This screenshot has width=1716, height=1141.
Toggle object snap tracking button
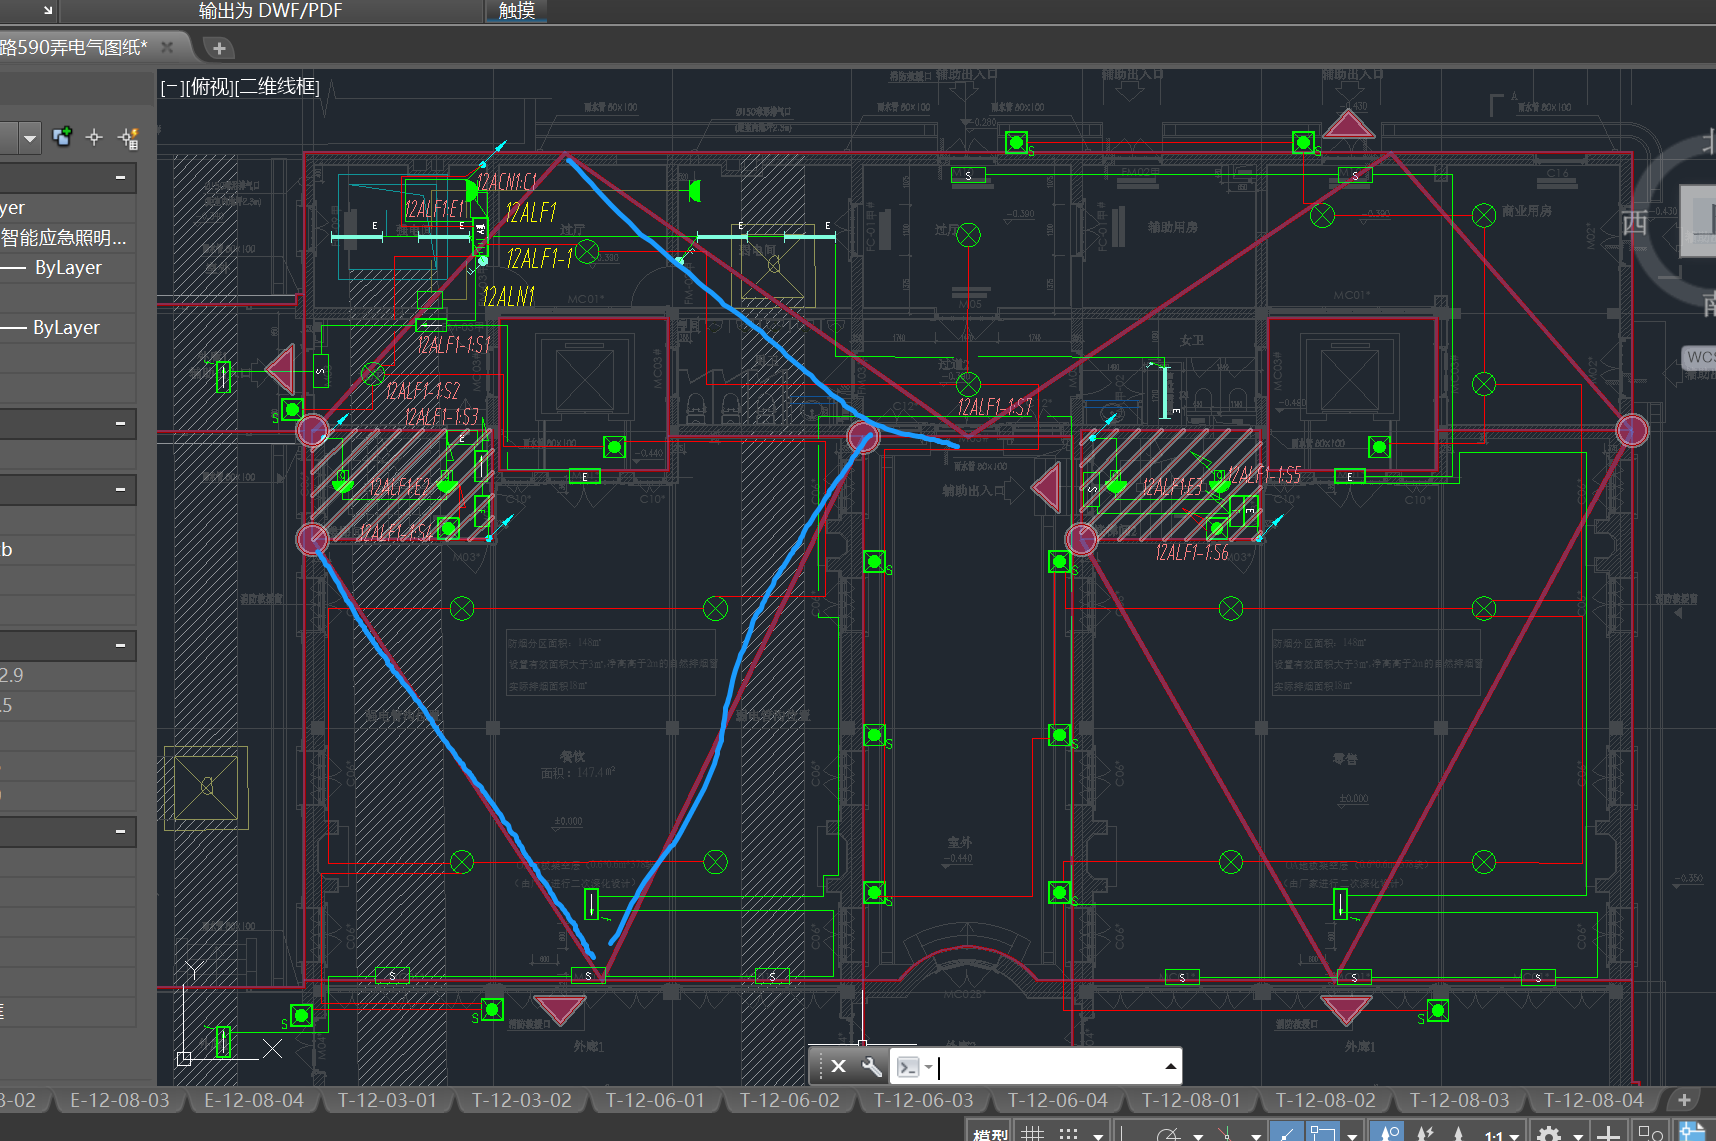pos(1286,1133)
